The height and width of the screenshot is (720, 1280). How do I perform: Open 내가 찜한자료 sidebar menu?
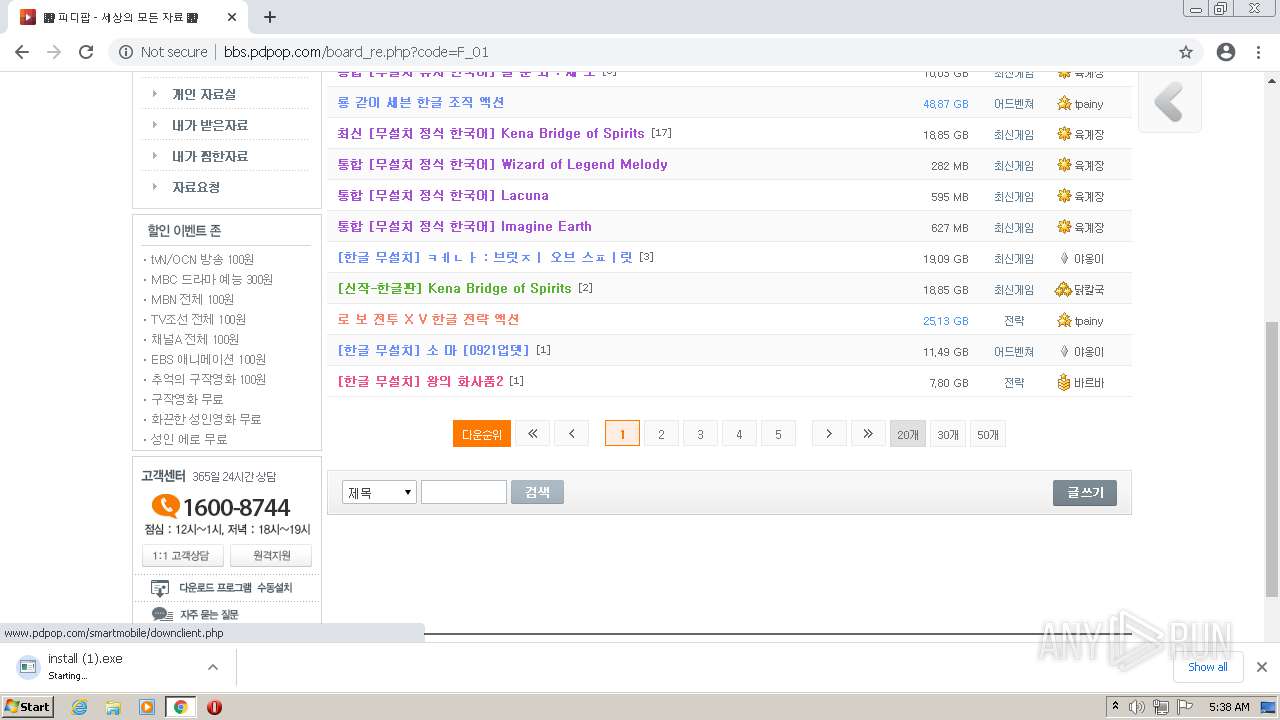click(210, 156)
